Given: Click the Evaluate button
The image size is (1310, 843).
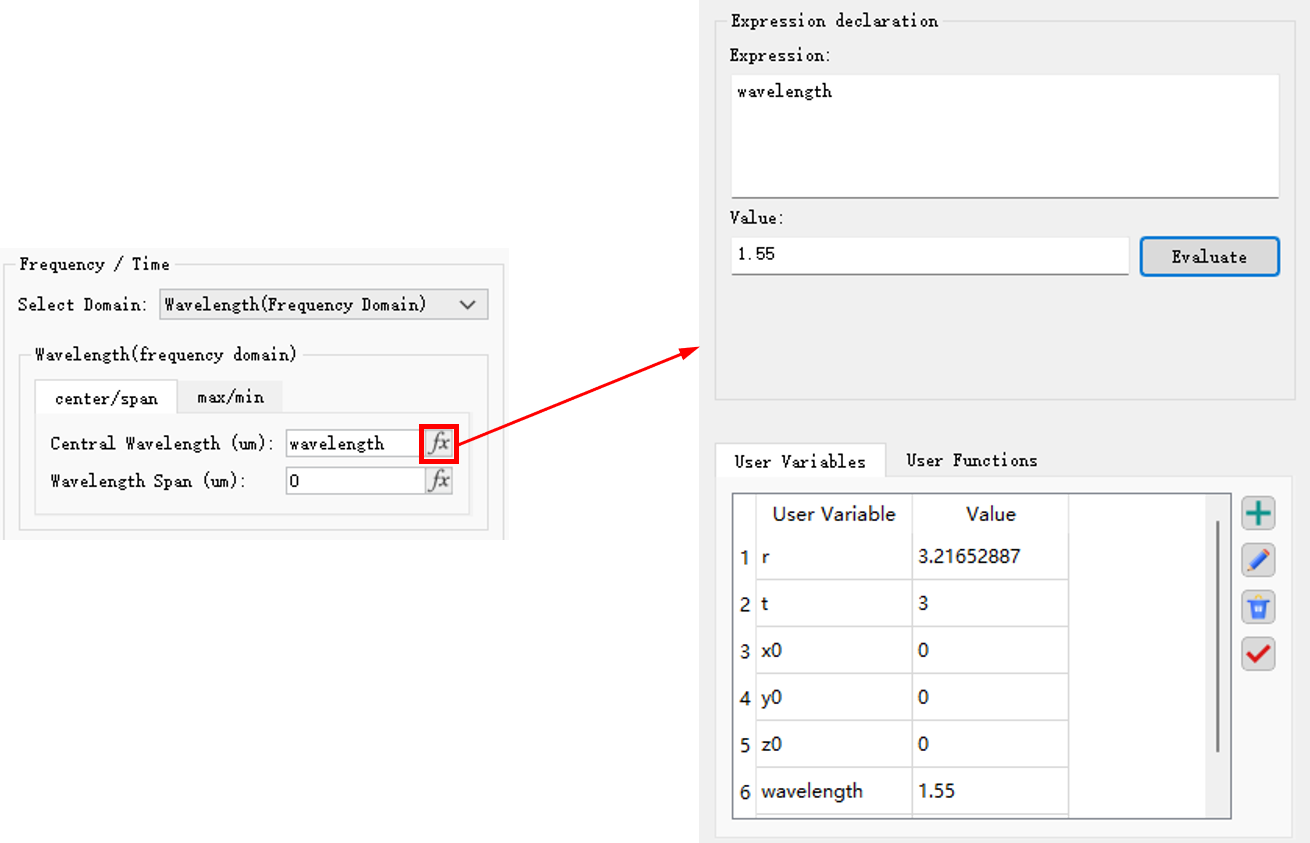Looking at the screenshot, I should (x=1209, y=256).
